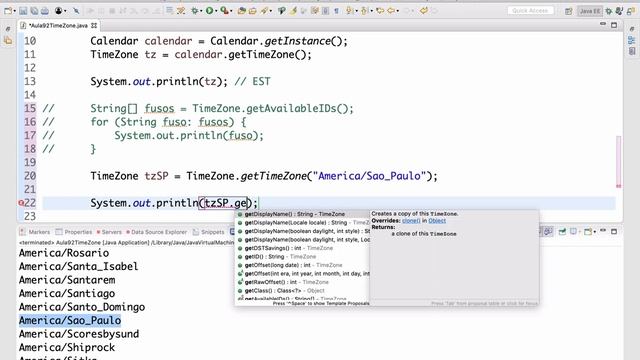Click the Back navigation arrow icon
640x360 pixels.
(x=391, y=11)
